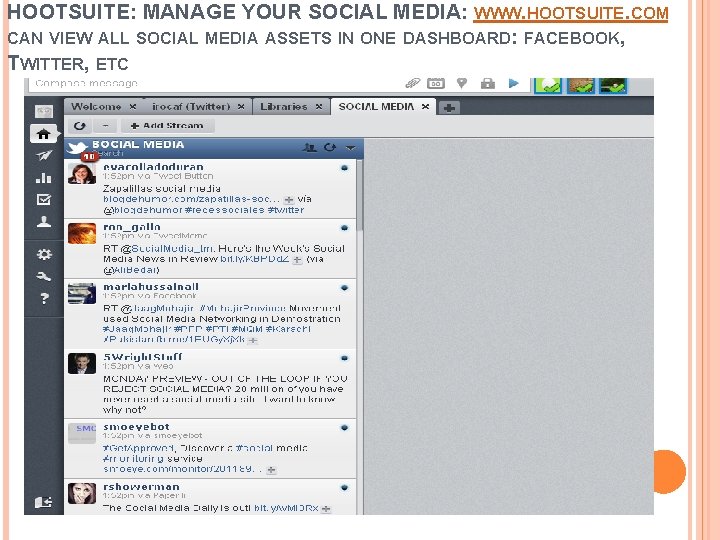Close the SOCIAL MEDIA tab
The image size is (720, 540).
[426, 107]
